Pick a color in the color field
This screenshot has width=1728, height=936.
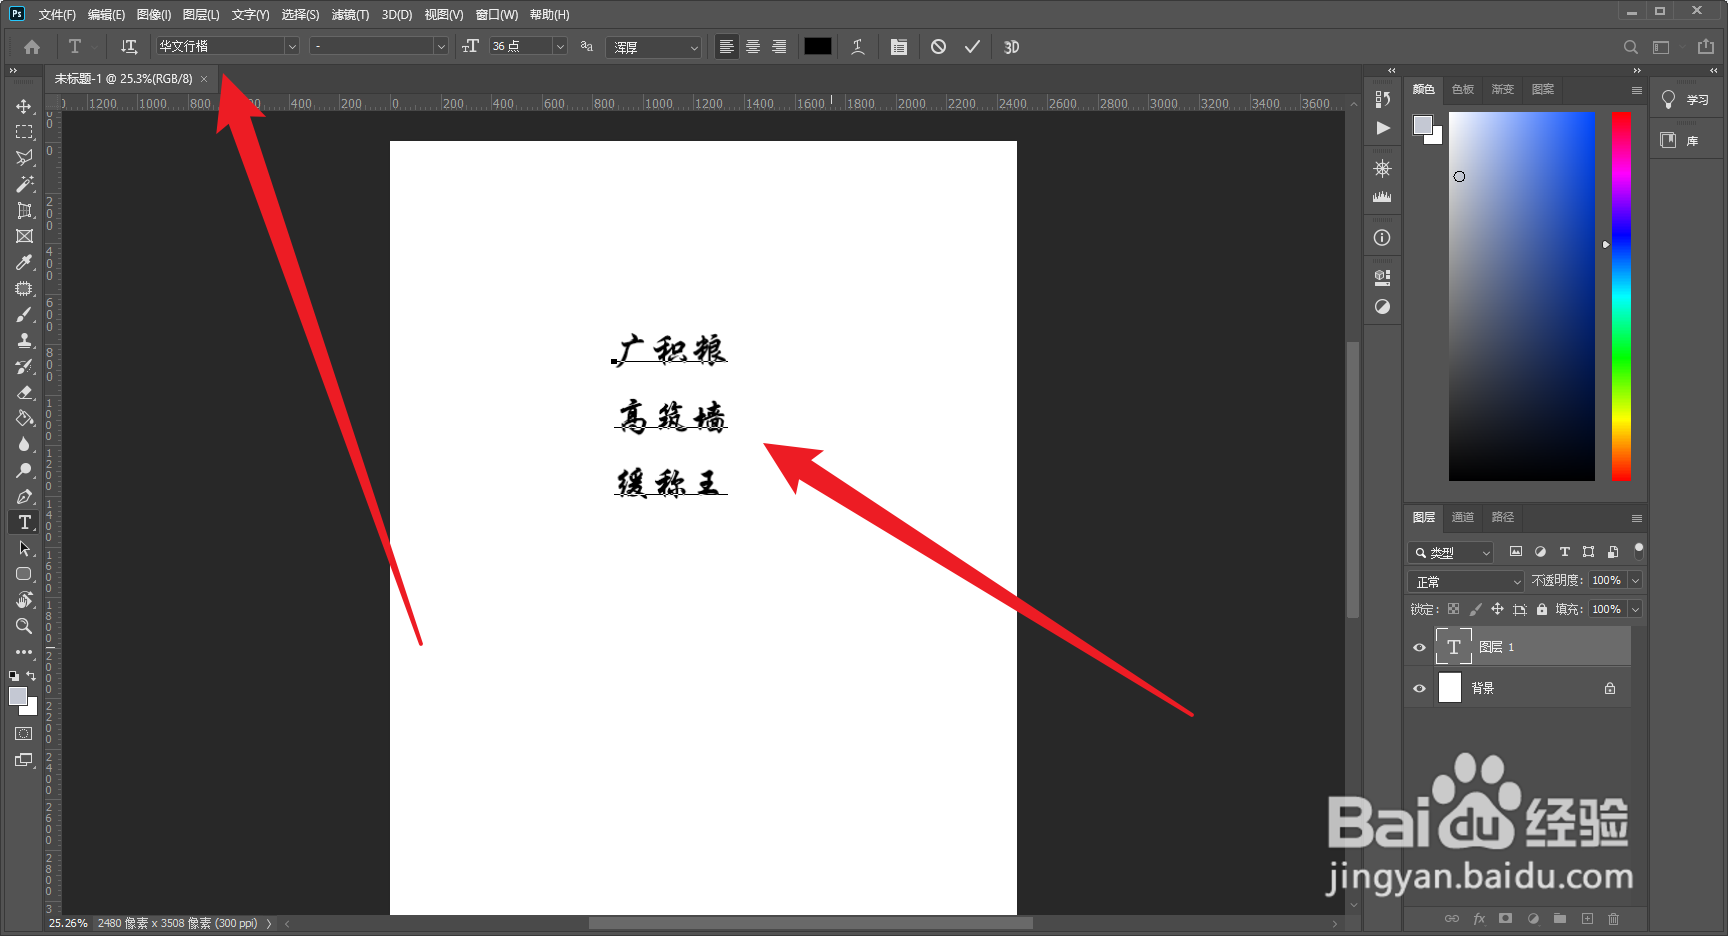(1521, 296)
